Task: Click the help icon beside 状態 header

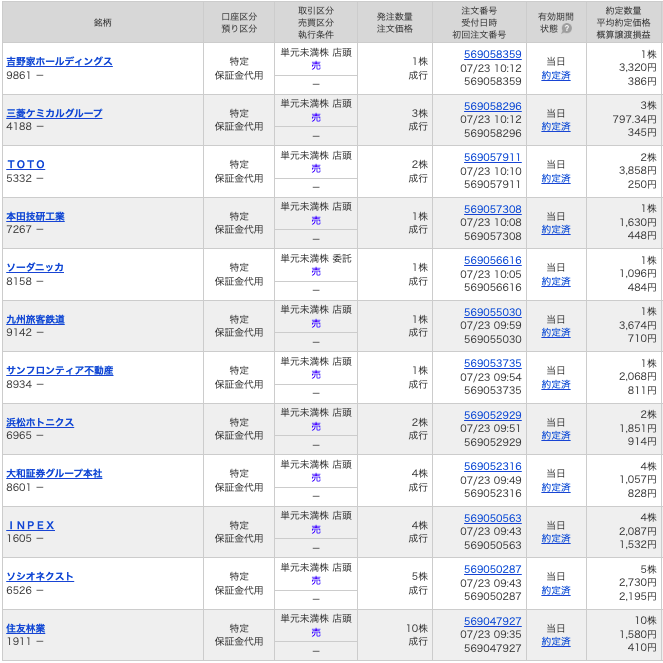Action: coord(567,28)
